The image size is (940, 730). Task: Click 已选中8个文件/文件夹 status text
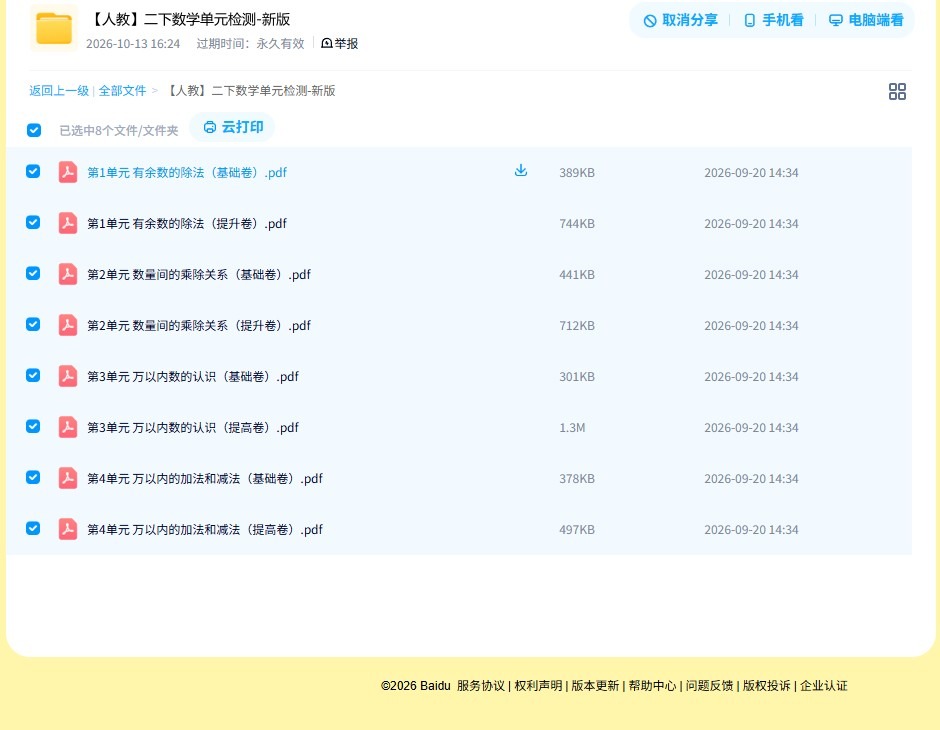[x=119, y=131]
